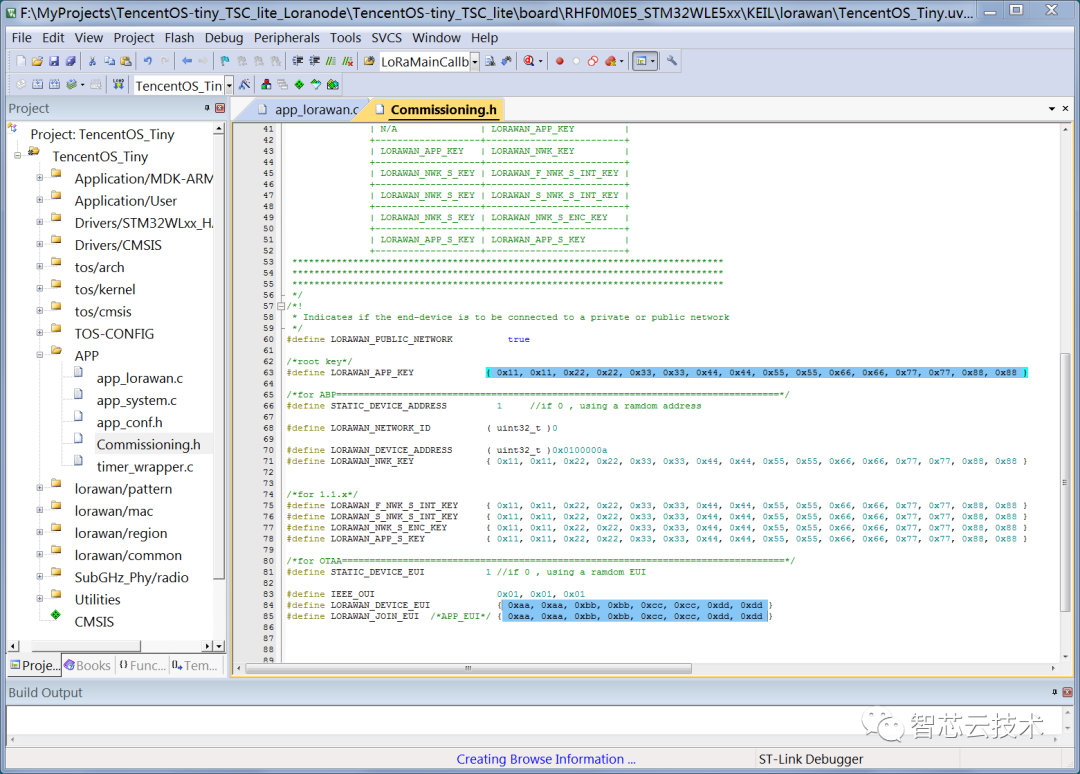Open the File menu
The width and height of the screenshot is (1080, 774).
click(21, 38)
